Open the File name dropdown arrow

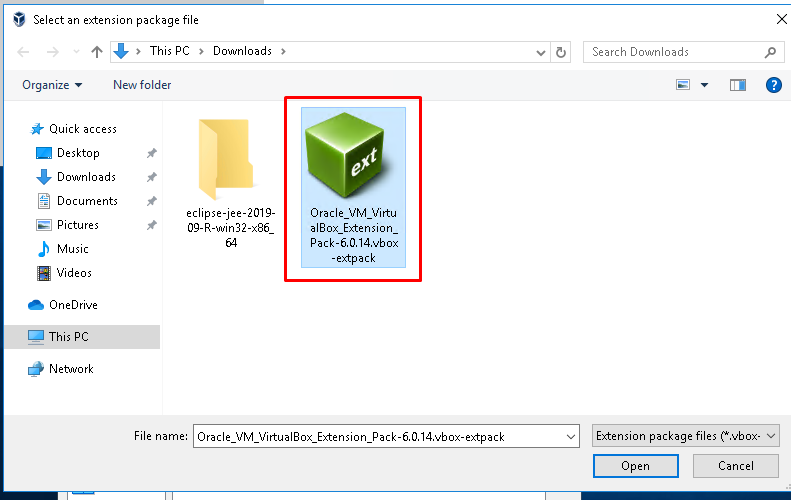tap(571, 436)
